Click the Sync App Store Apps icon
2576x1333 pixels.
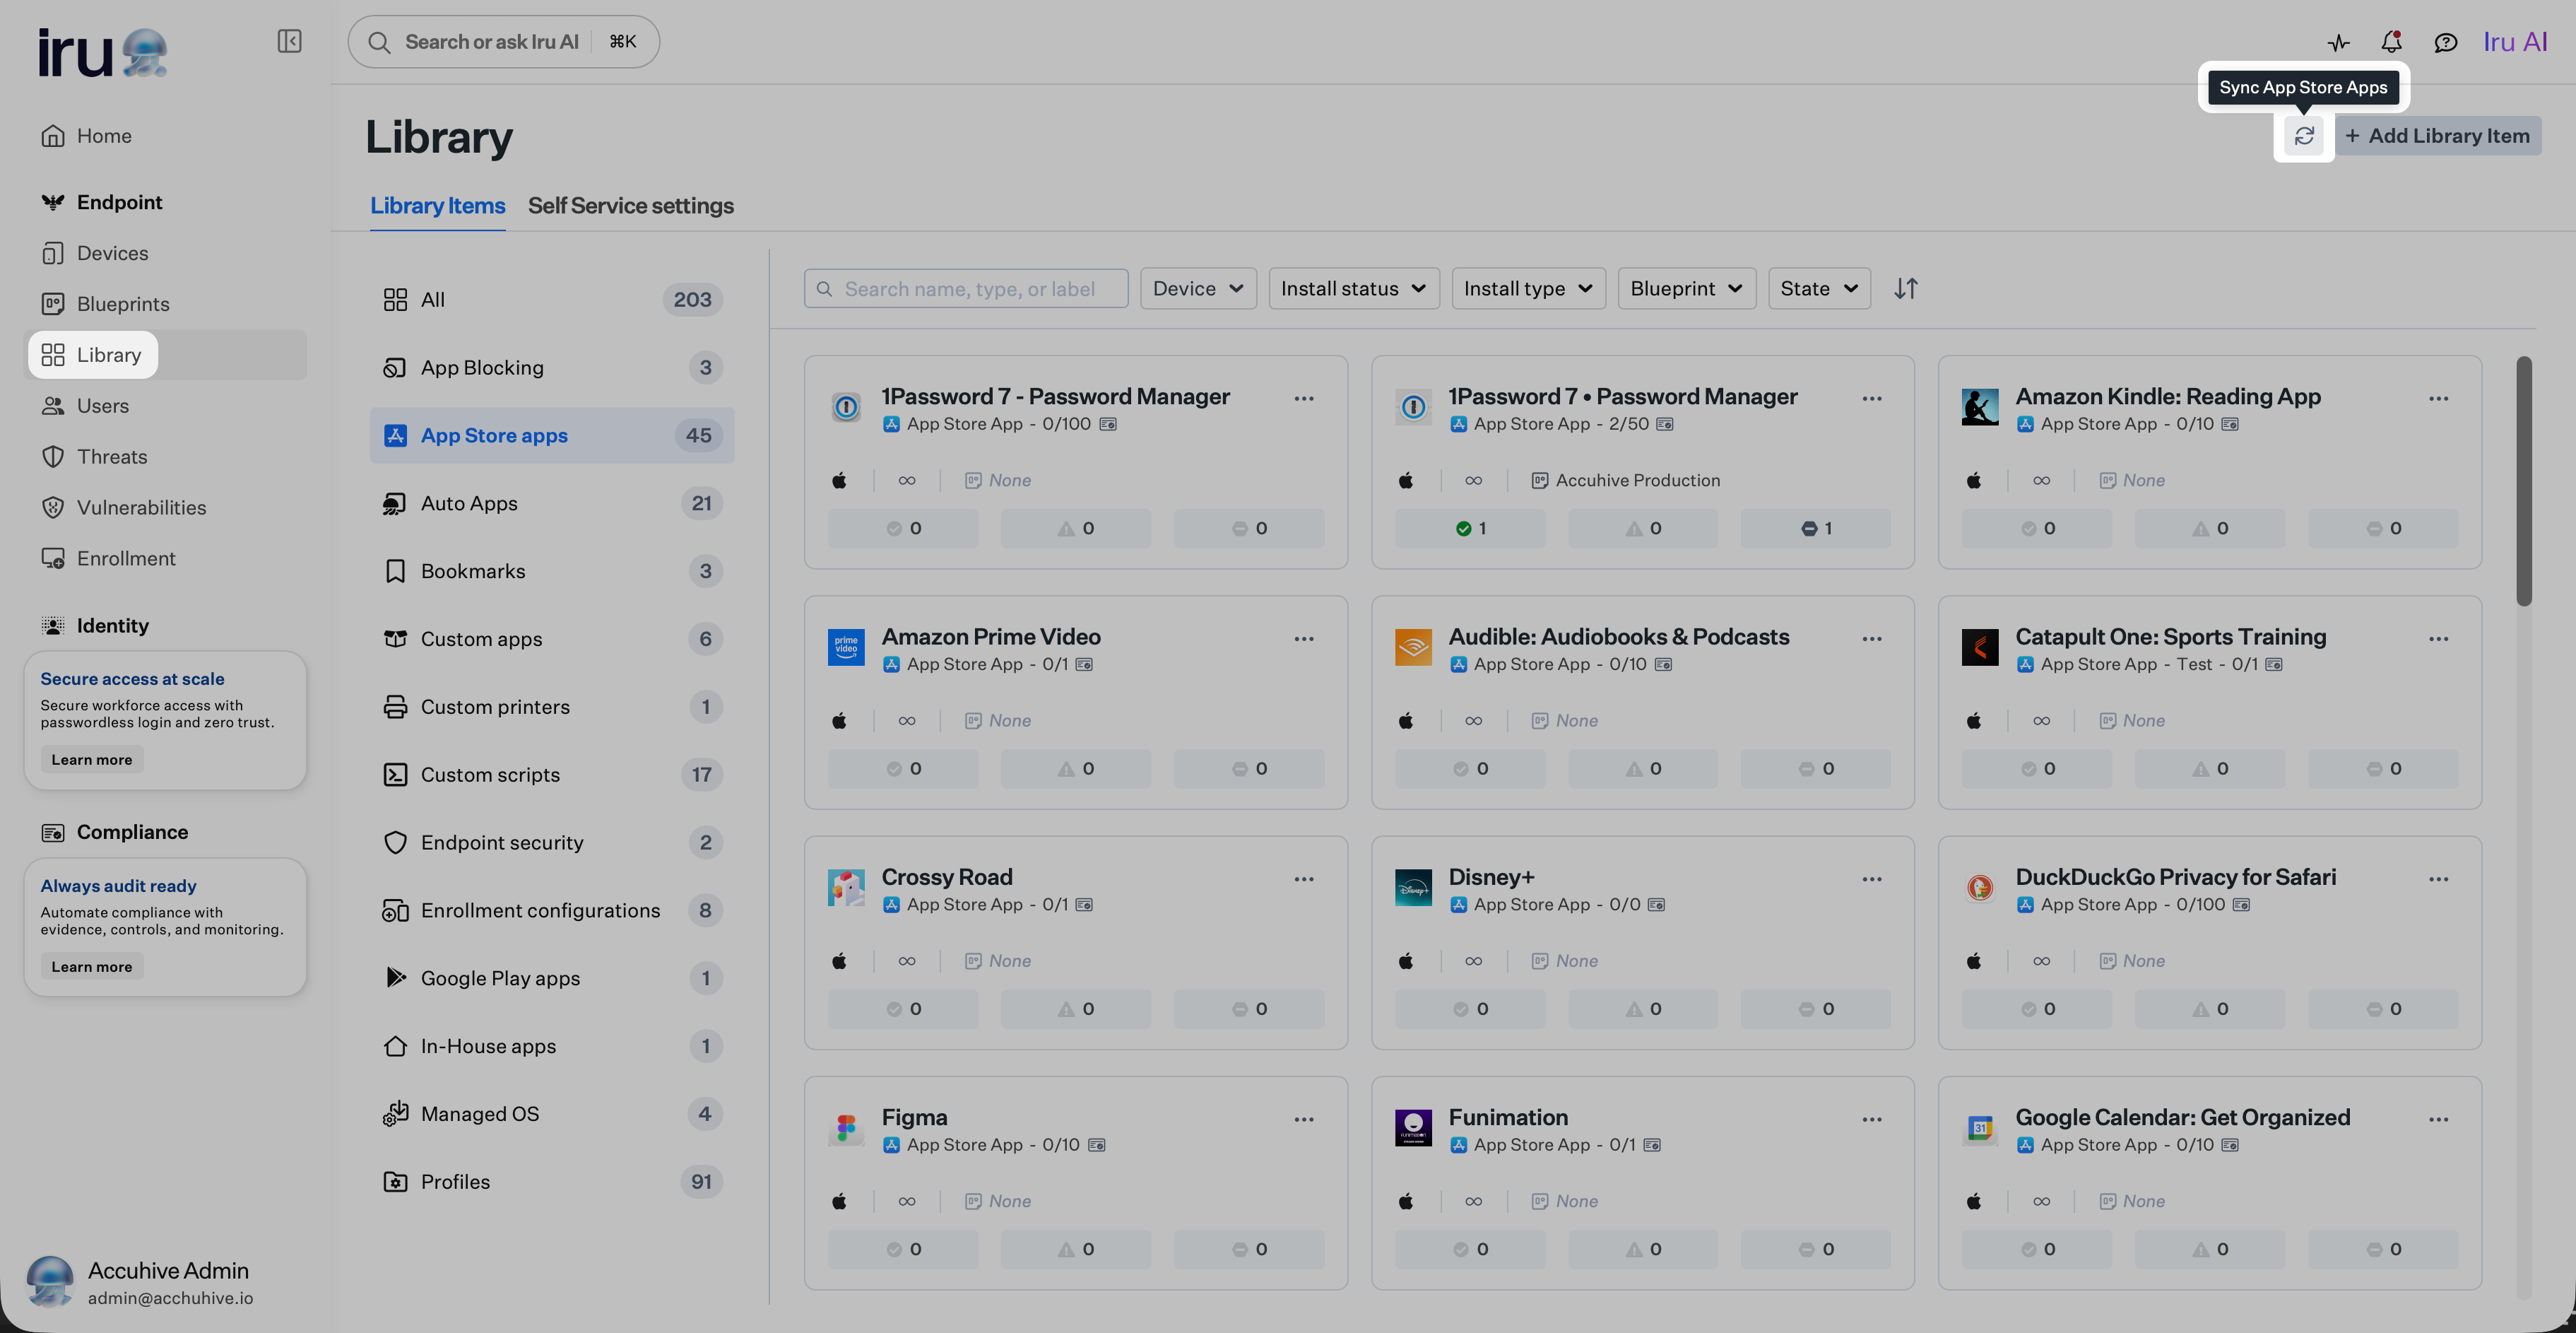coord(2304,136)
